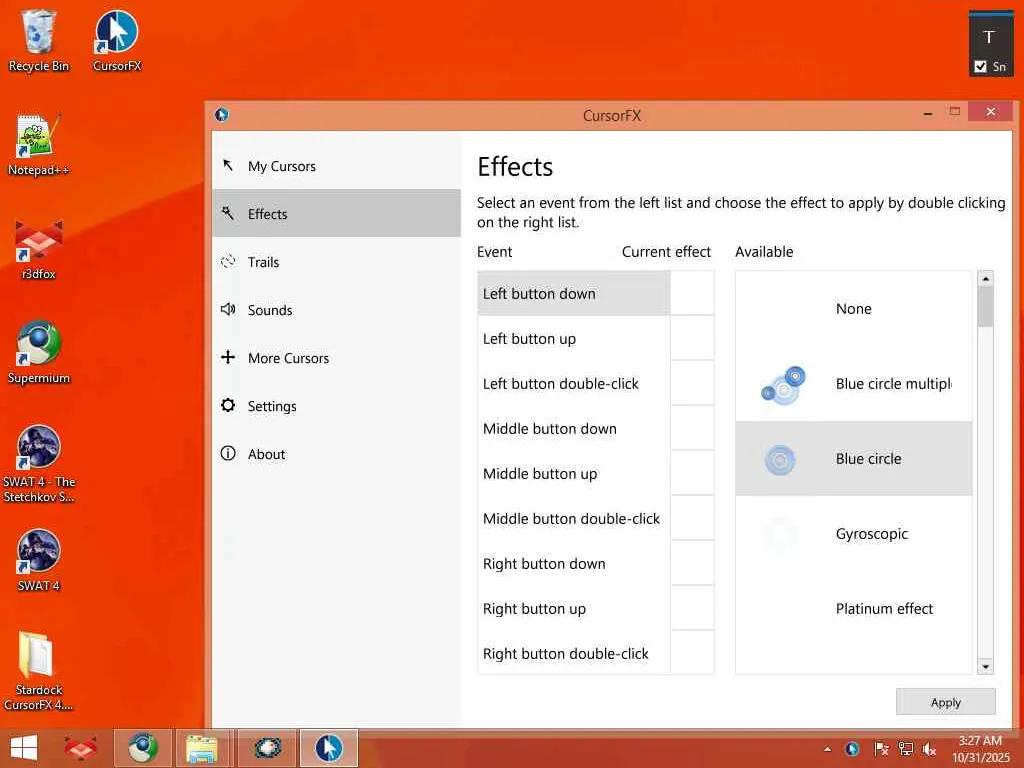Select the Supermium desktop icon
This screenshot has height=768, width=1024.
pyautogui.click(x=38, y=353)
